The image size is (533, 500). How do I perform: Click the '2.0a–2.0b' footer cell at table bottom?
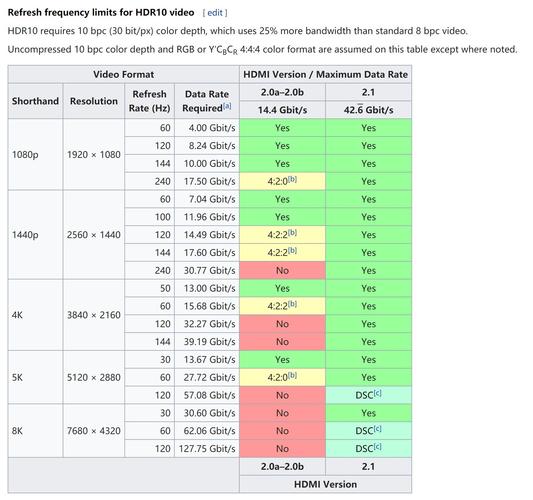coord(282,466)
